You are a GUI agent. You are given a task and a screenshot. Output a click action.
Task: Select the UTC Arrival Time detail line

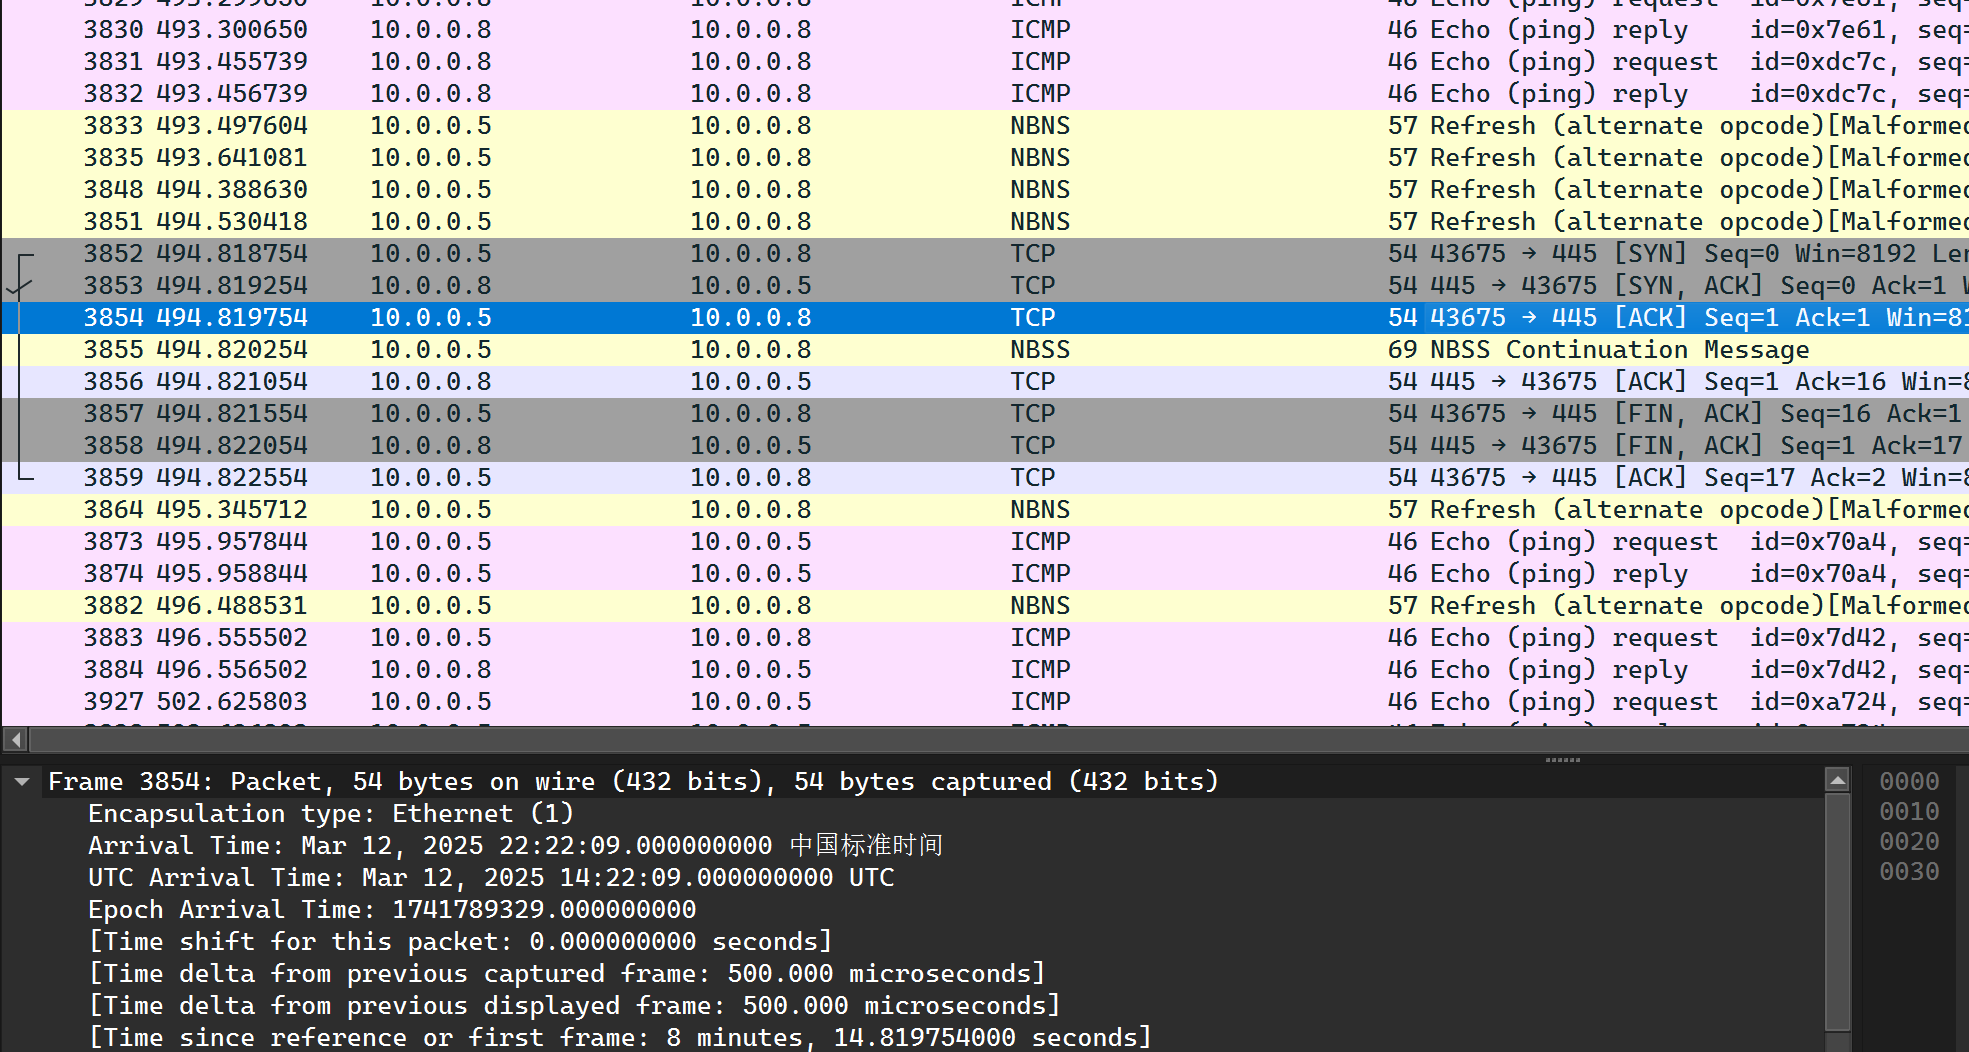[x=490, y=878]
